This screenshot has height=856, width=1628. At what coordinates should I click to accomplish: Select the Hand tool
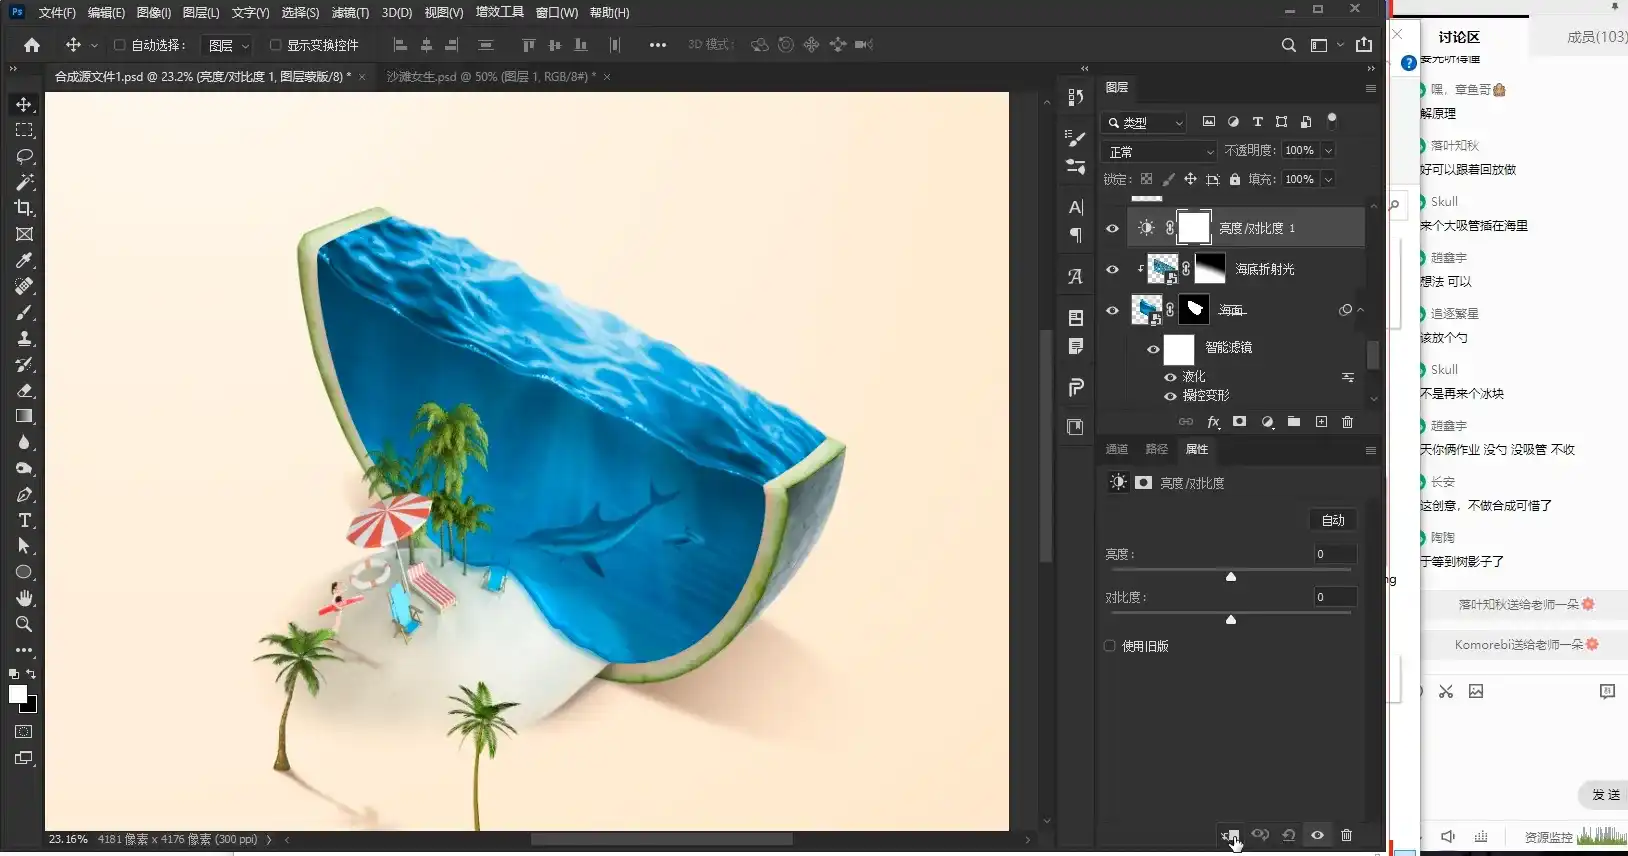tap(24, 598)
